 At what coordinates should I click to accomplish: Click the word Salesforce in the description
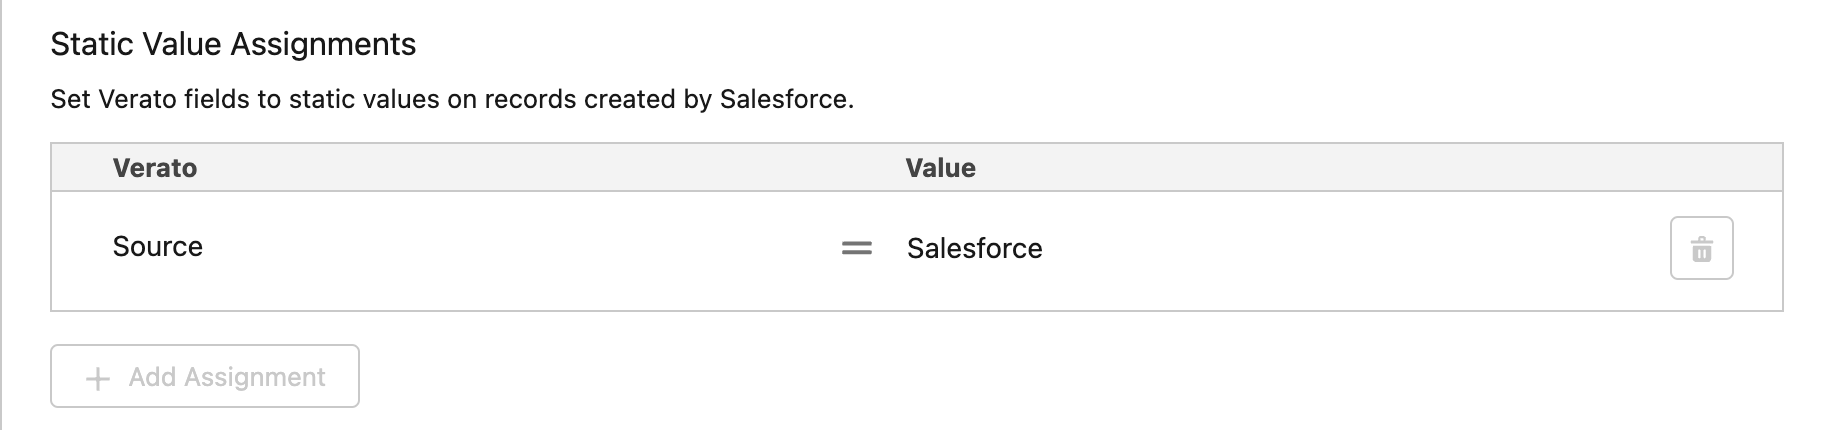coord(785,99)
